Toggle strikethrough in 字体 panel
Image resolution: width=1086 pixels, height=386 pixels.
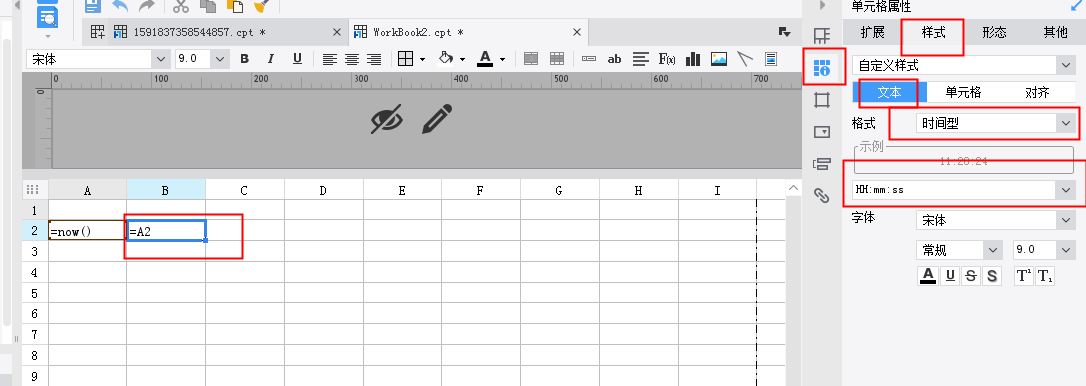pyautogui.click(x=971, y=276)
